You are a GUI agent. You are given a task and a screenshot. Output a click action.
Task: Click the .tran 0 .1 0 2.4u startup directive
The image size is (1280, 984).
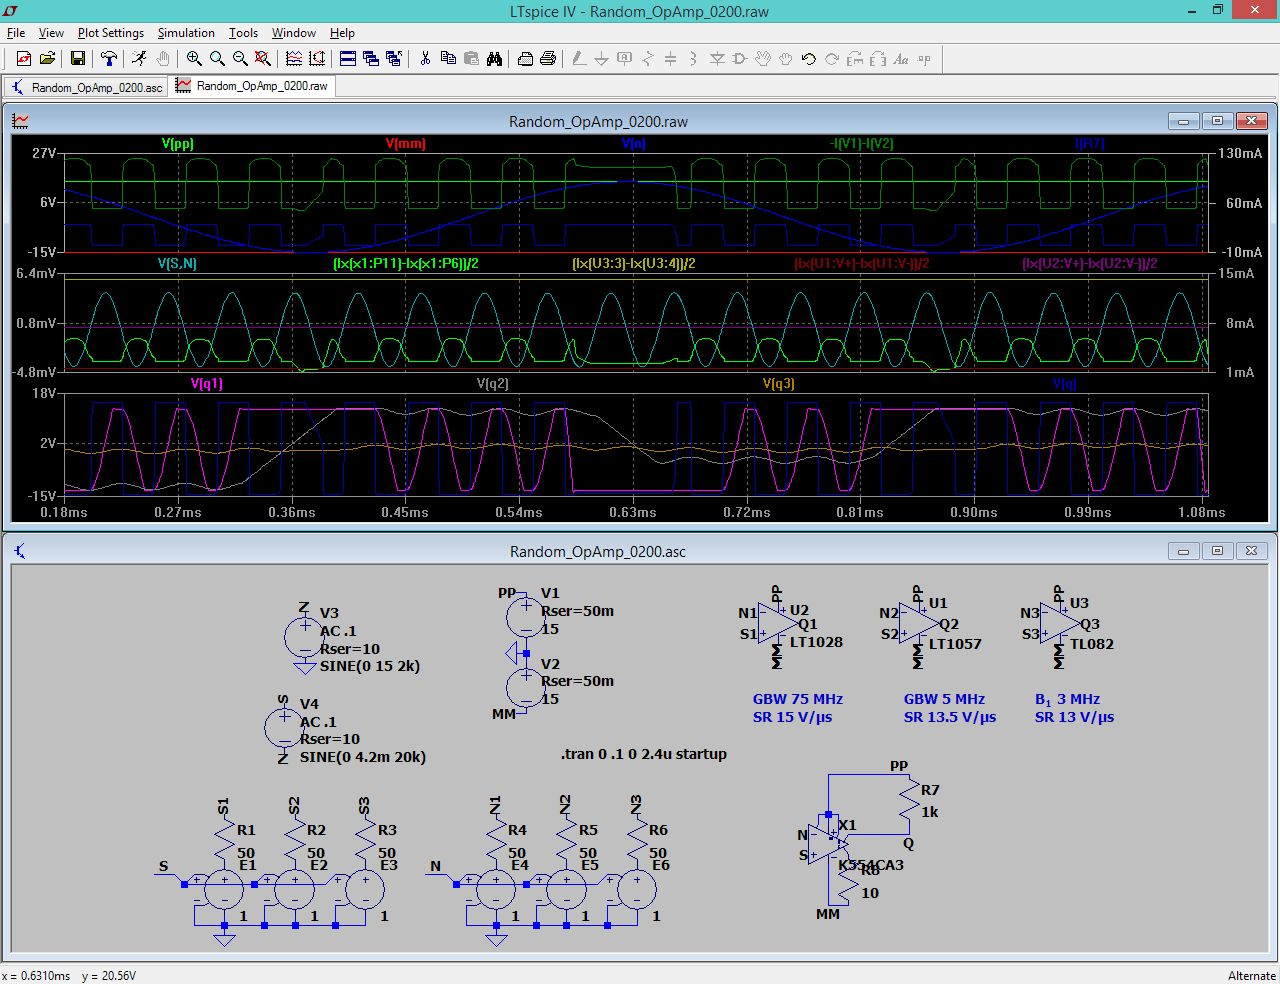pyautogui.click(x=644, y=754)
